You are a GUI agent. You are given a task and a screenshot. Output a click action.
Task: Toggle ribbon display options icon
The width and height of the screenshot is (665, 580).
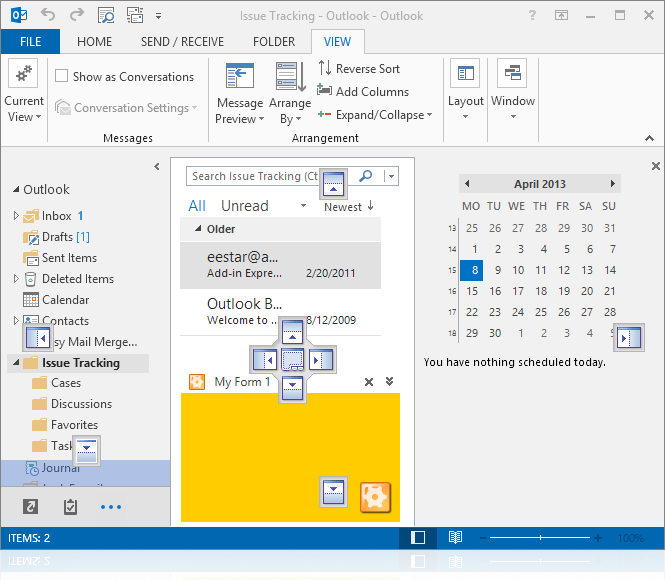tap(561, 15)
